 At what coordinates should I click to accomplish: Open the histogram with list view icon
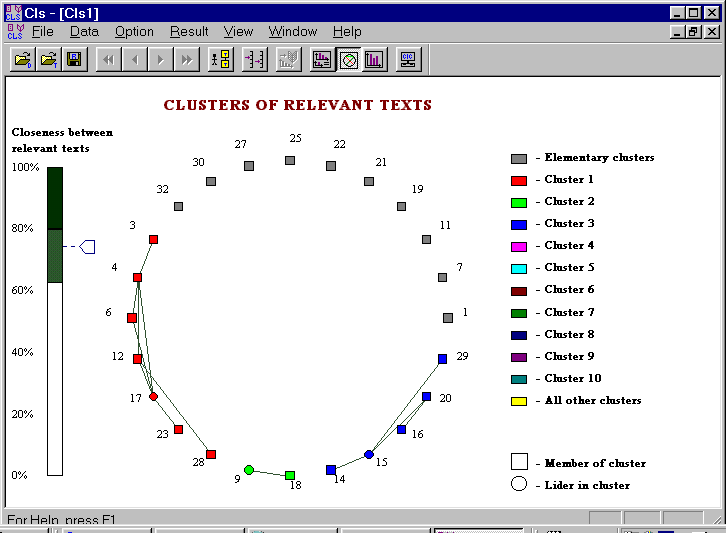pos(322,59)
